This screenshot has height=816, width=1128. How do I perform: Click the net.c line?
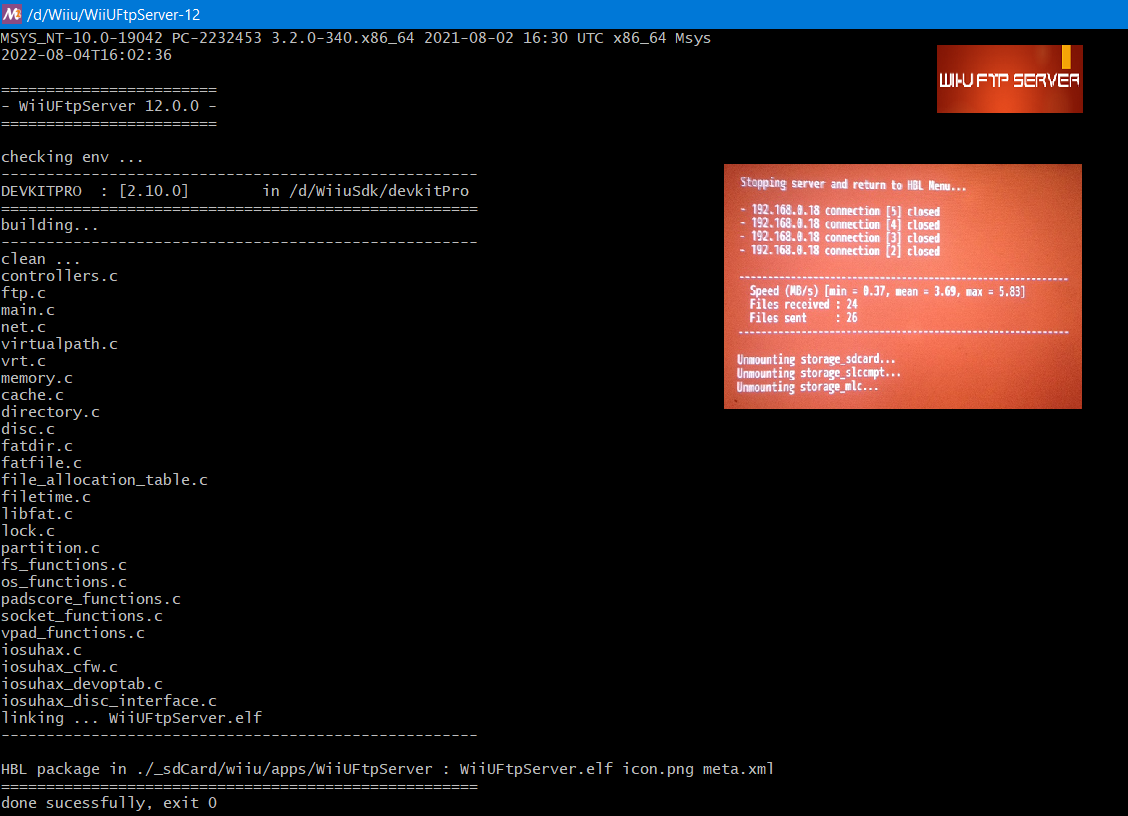[x=23, y=327]
